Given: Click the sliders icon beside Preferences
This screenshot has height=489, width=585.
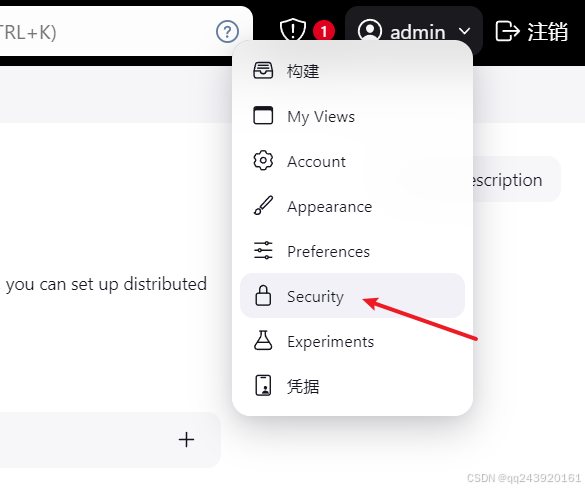Looking at the screenshot, I should [x=263, y=251].
